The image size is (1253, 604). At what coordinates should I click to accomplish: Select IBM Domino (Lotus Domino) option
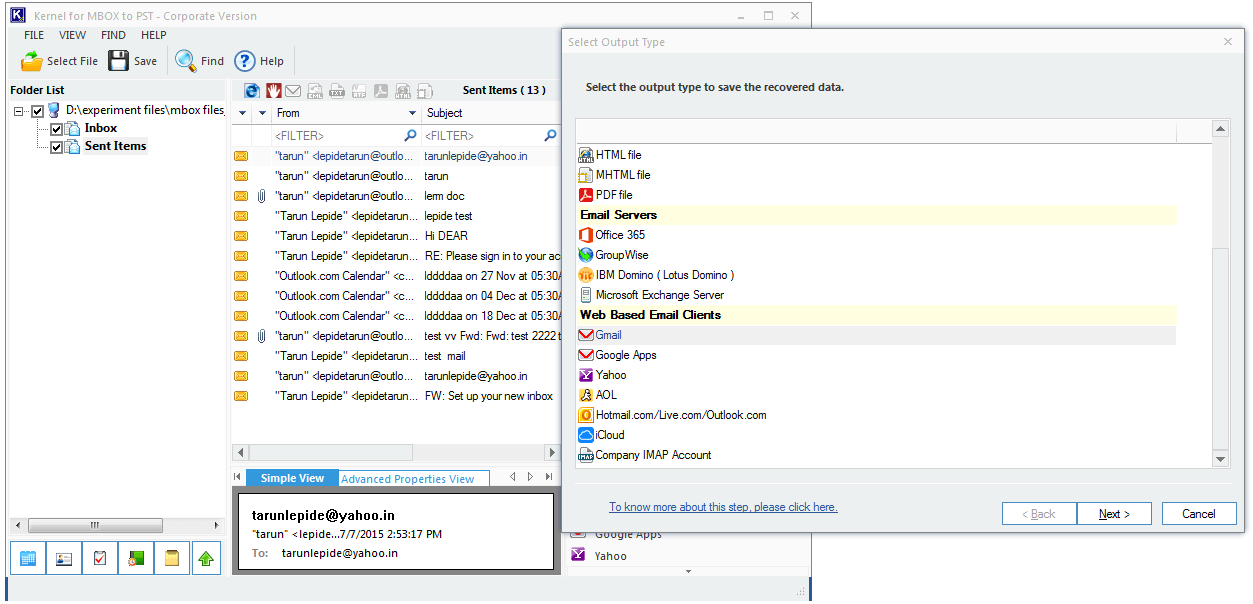pos(656,275)
